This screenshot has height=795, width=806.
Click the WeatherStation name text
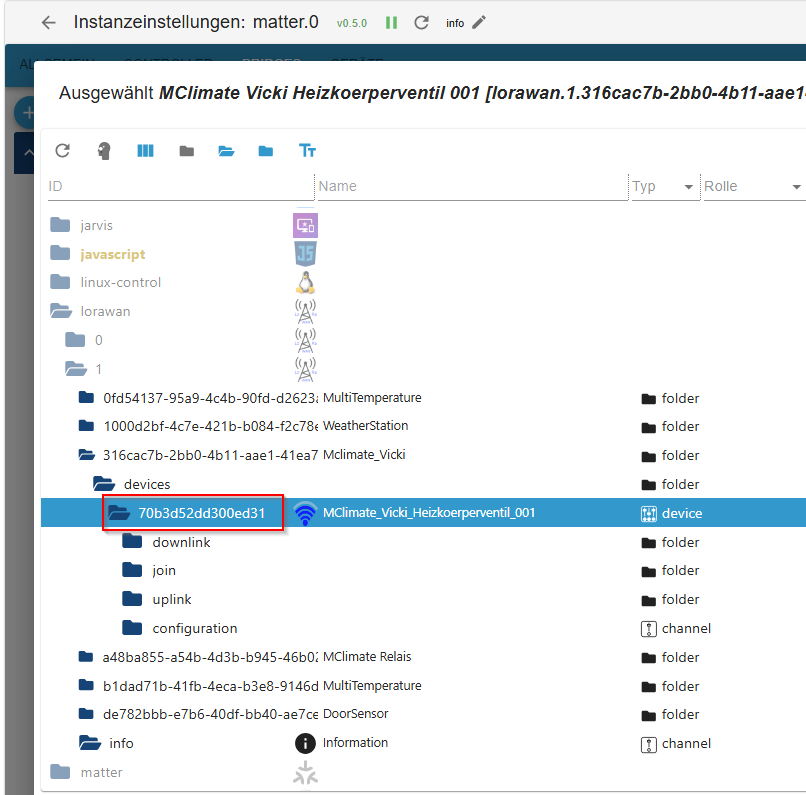click(x=365, y=426)
